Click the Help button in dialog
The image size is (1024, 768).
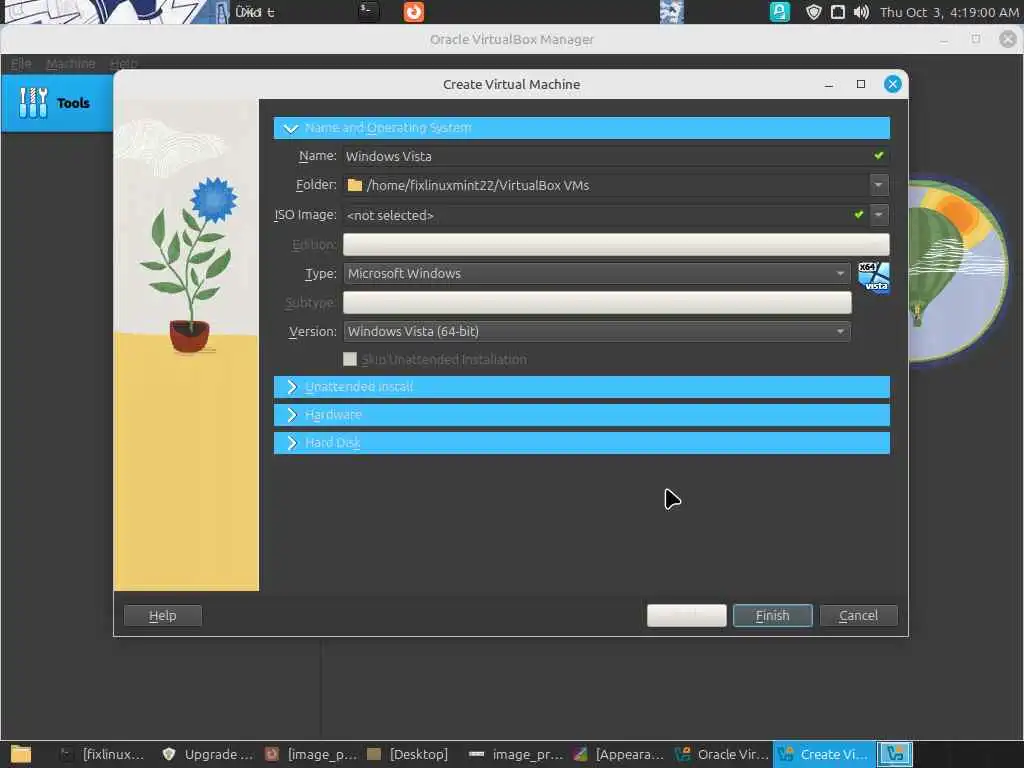[163, 615]
